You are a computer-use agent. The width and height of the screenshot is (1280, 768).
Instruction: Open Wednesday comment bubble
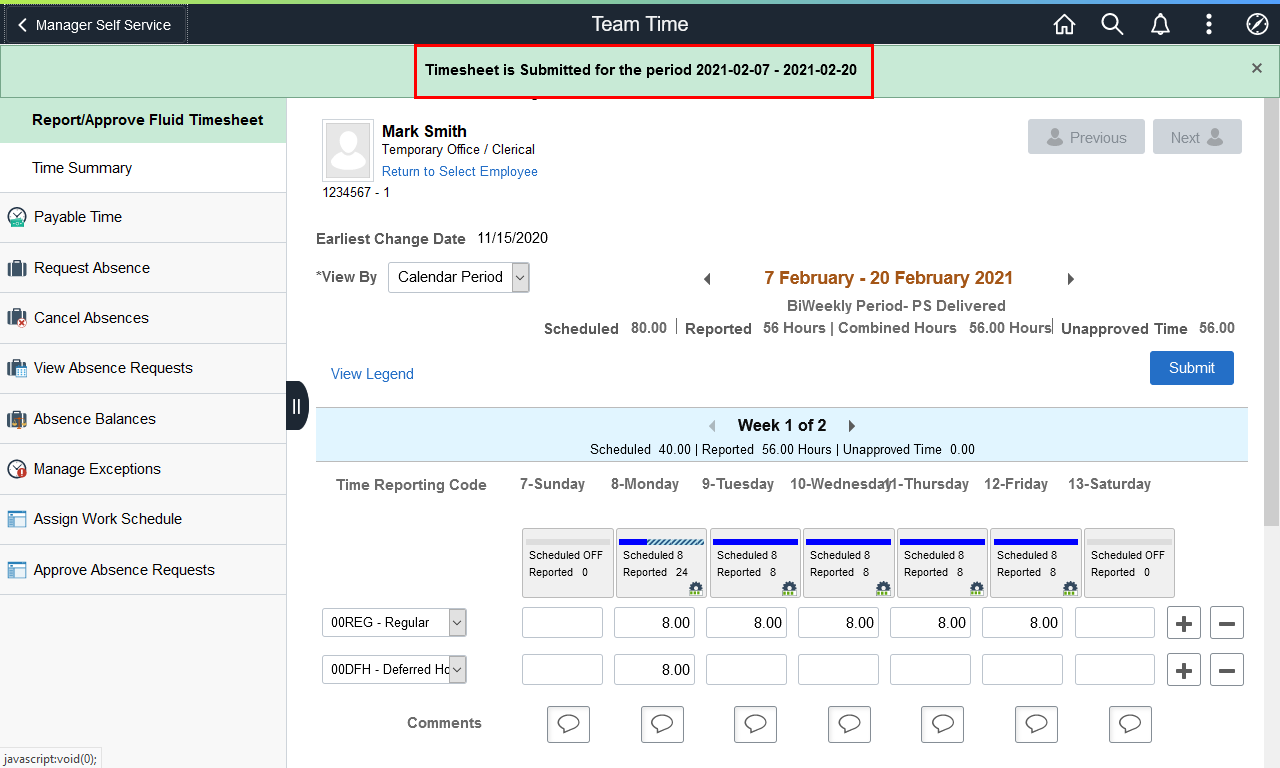(x=849, y=724)
